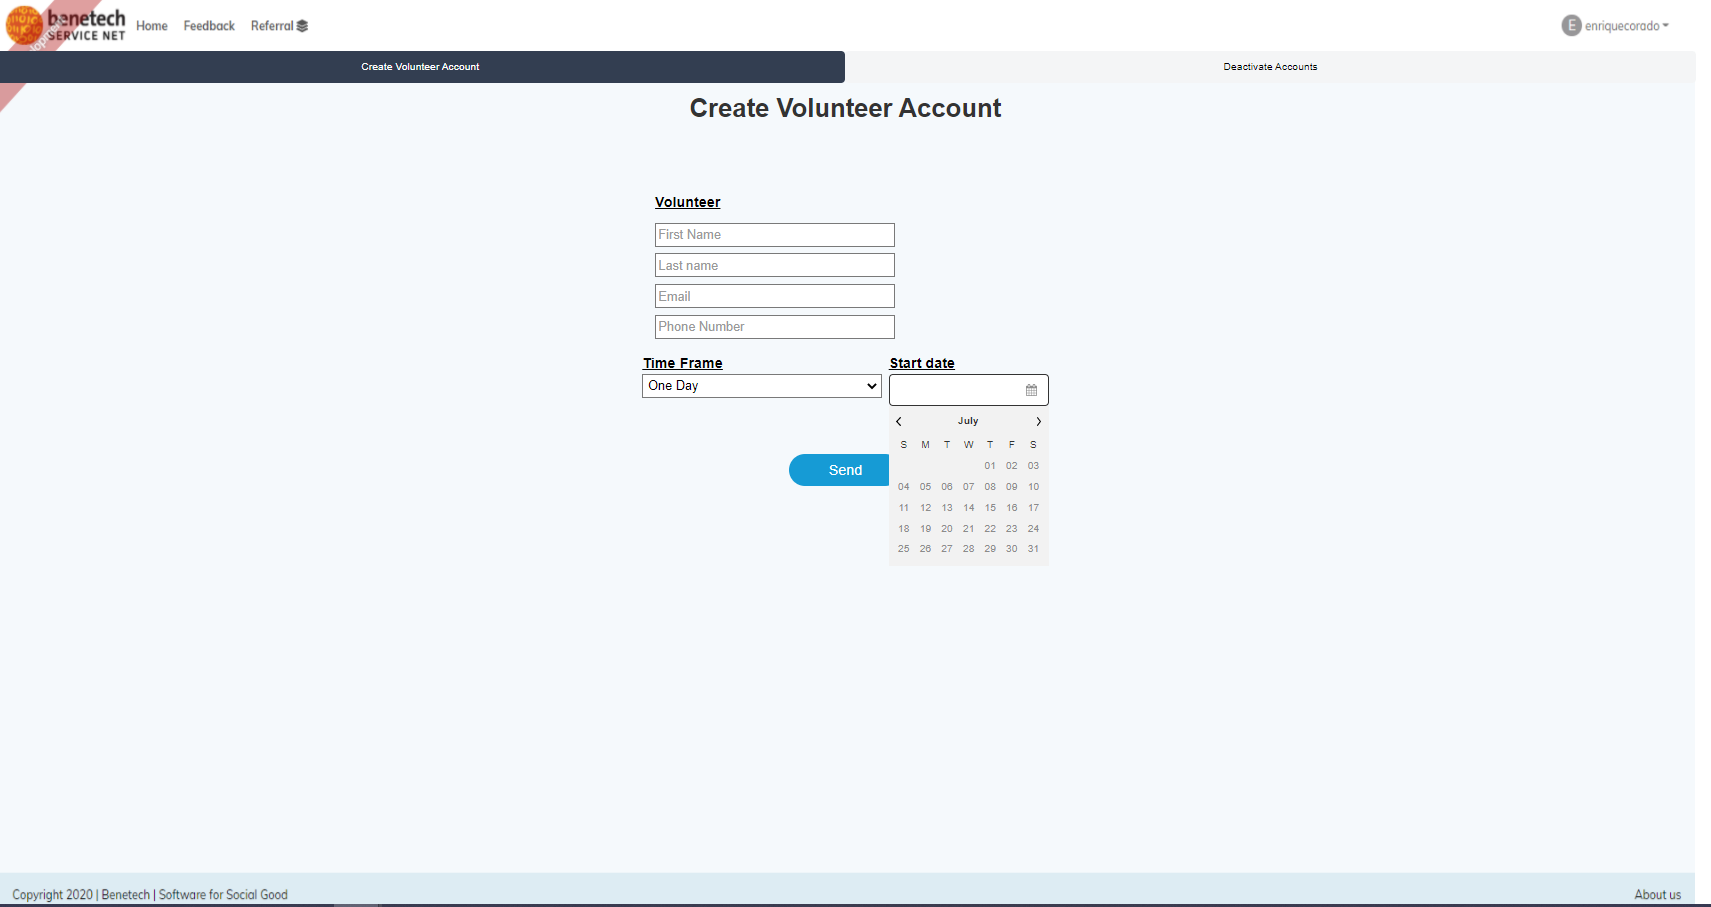Go to the Home page
Screen dimensions: 1711x907
(152, 26)
